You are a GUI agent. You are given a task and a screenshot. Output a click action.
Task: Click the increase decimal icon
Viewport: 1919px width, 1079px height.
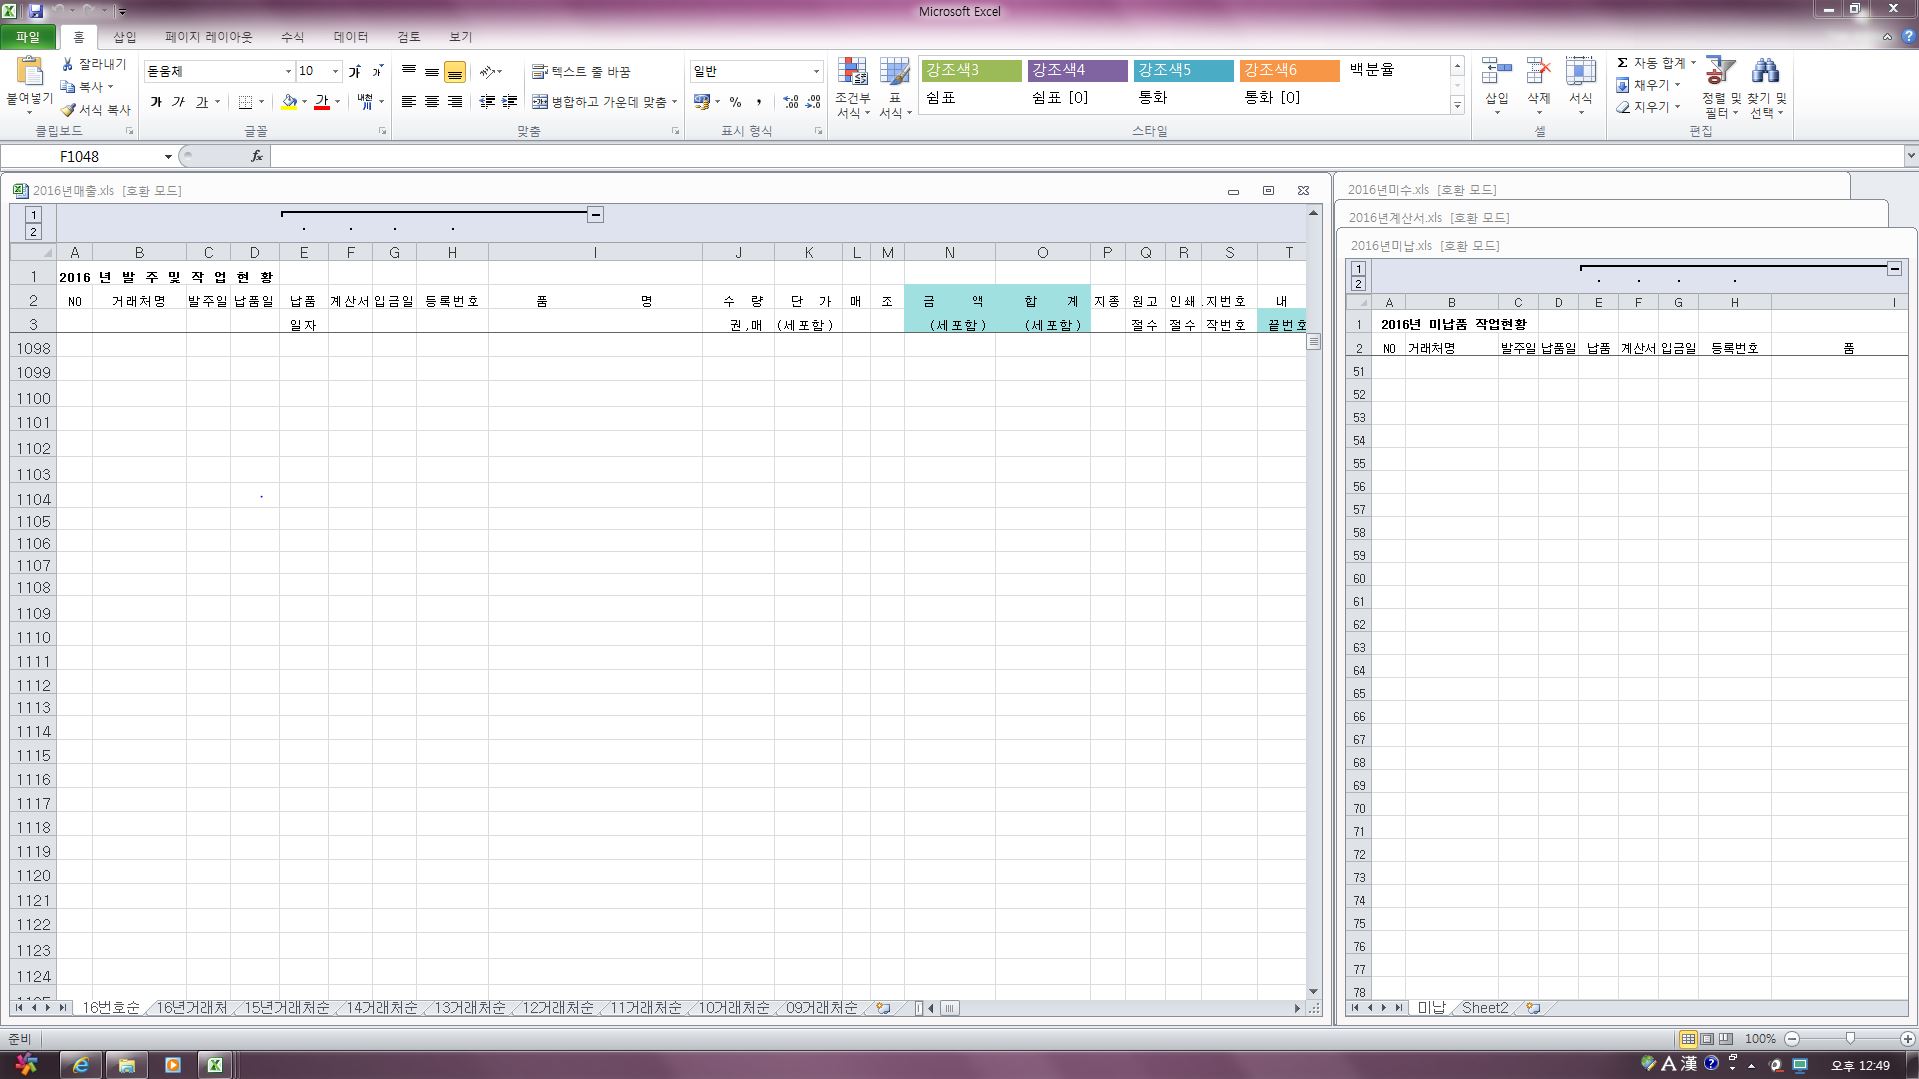click(790, 102)
